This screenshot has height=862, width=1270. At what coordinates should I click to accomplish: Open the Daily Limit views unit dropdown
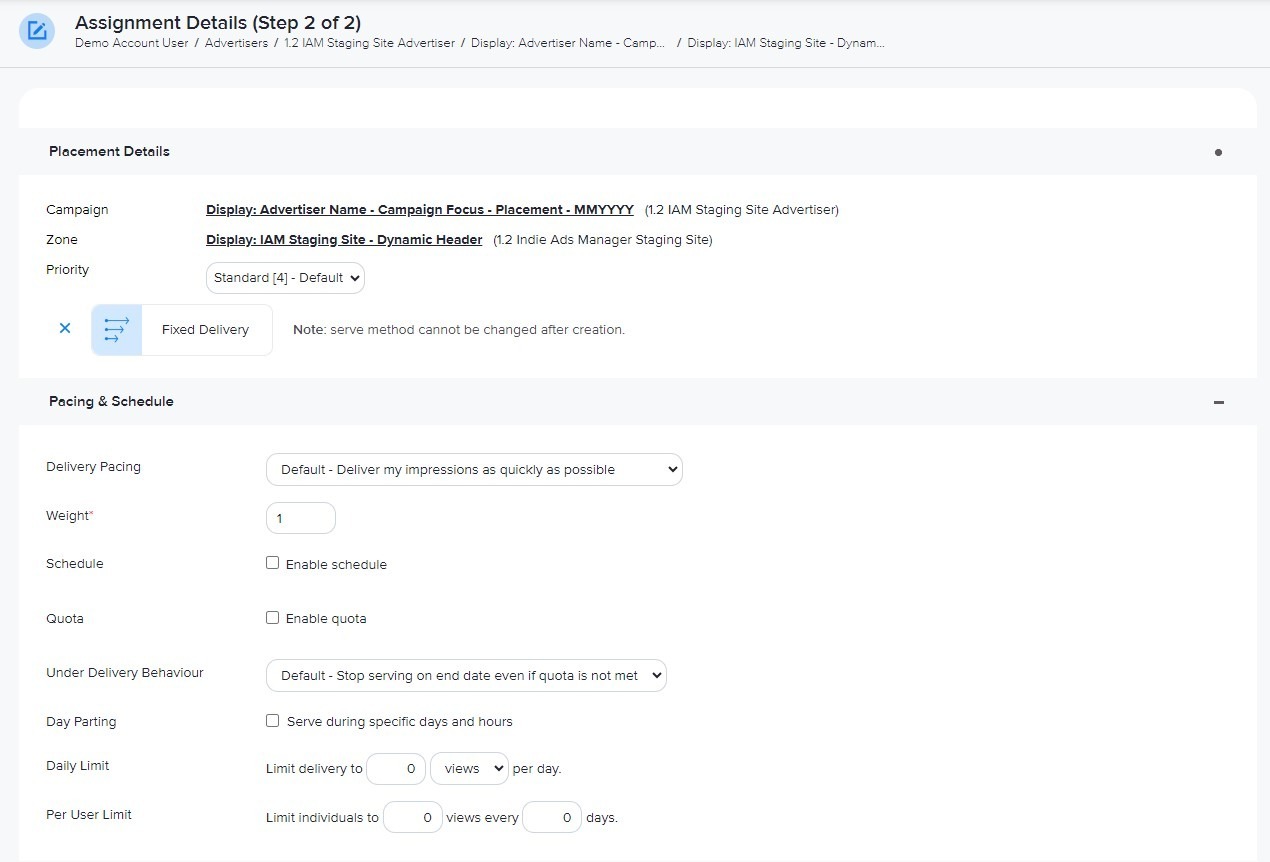tap(469, 769)
